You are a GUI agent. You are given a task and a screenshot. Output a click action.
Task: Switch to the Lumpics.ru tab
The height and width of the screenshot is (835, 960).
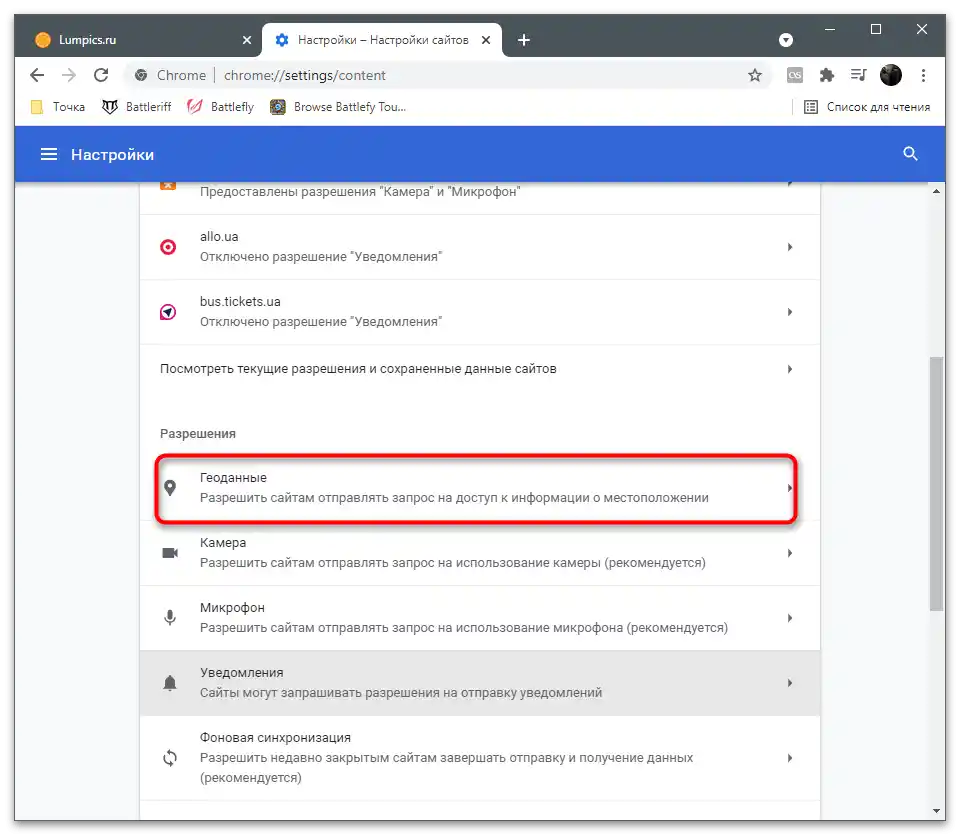(140, 40)
